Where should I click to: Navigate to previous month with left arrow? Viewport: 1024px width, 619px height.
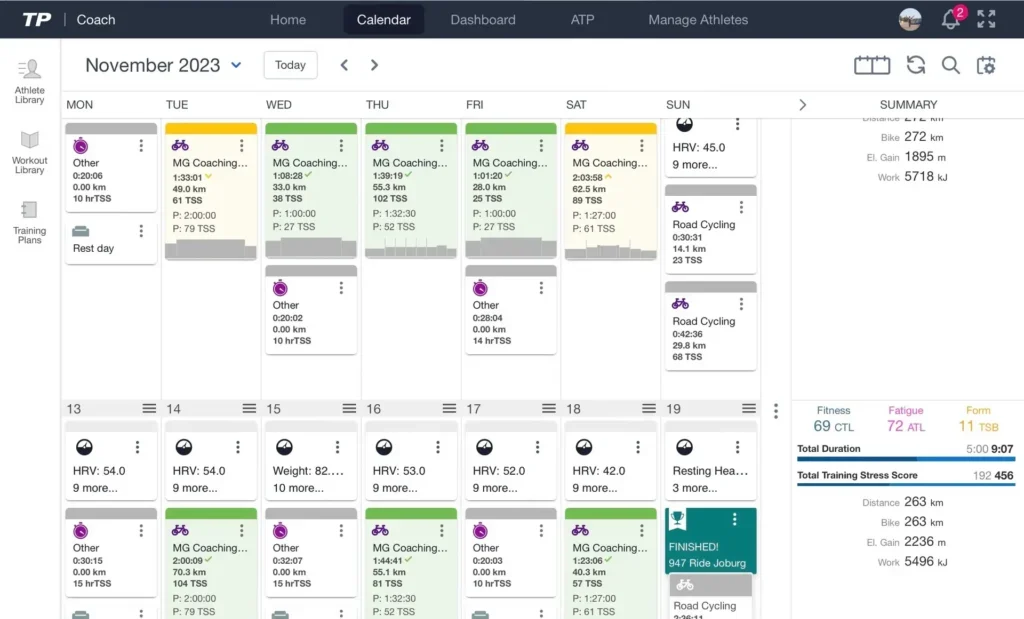pyautogui.click(x=344, y=64)
